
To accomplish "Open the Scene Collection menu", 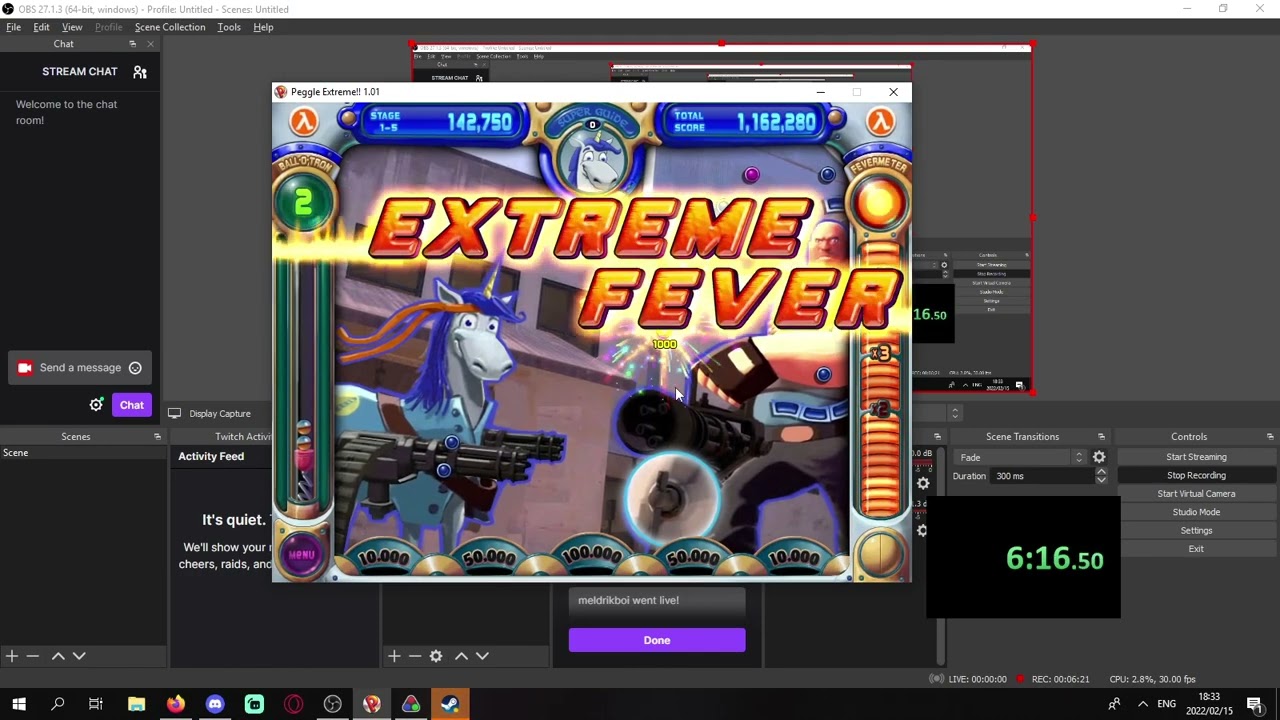I will coord(170,27).
